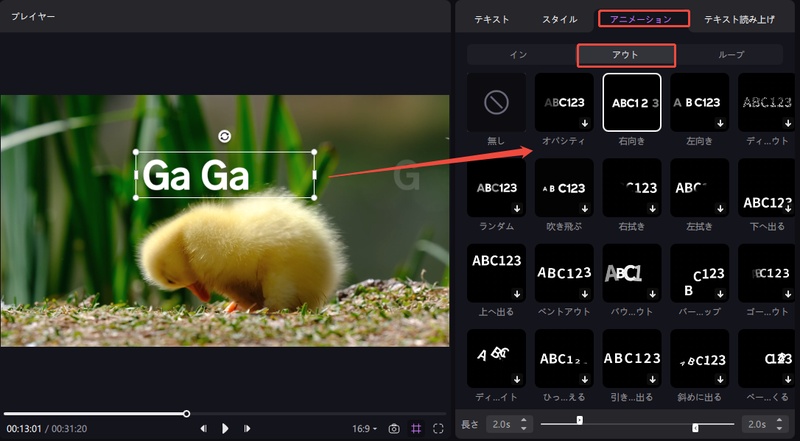Pick the 吹き飛ぶ animation thumbnail
Image resolution: width=800 pixels, height=441 pixels.
(563, 187)
